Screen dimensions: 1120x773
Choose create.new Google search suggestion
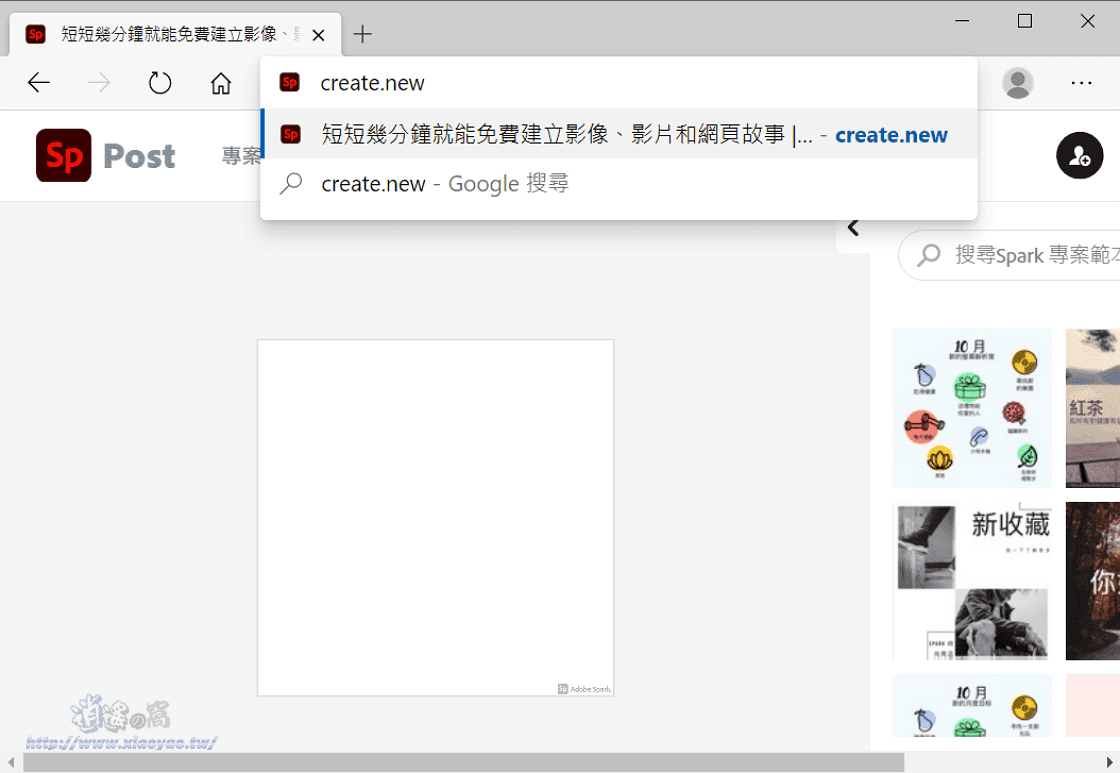pos(619,184)
